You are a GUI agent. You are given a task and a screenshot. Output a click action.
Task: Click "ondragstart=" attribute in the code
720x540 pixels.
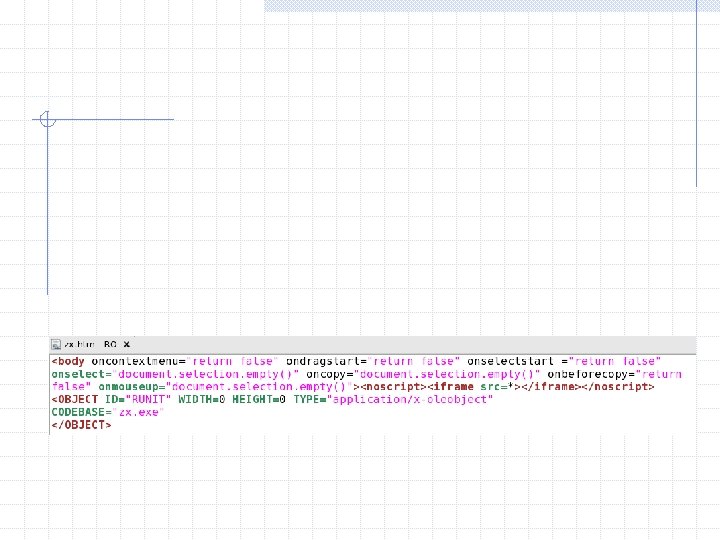click(x=326, y=362)
